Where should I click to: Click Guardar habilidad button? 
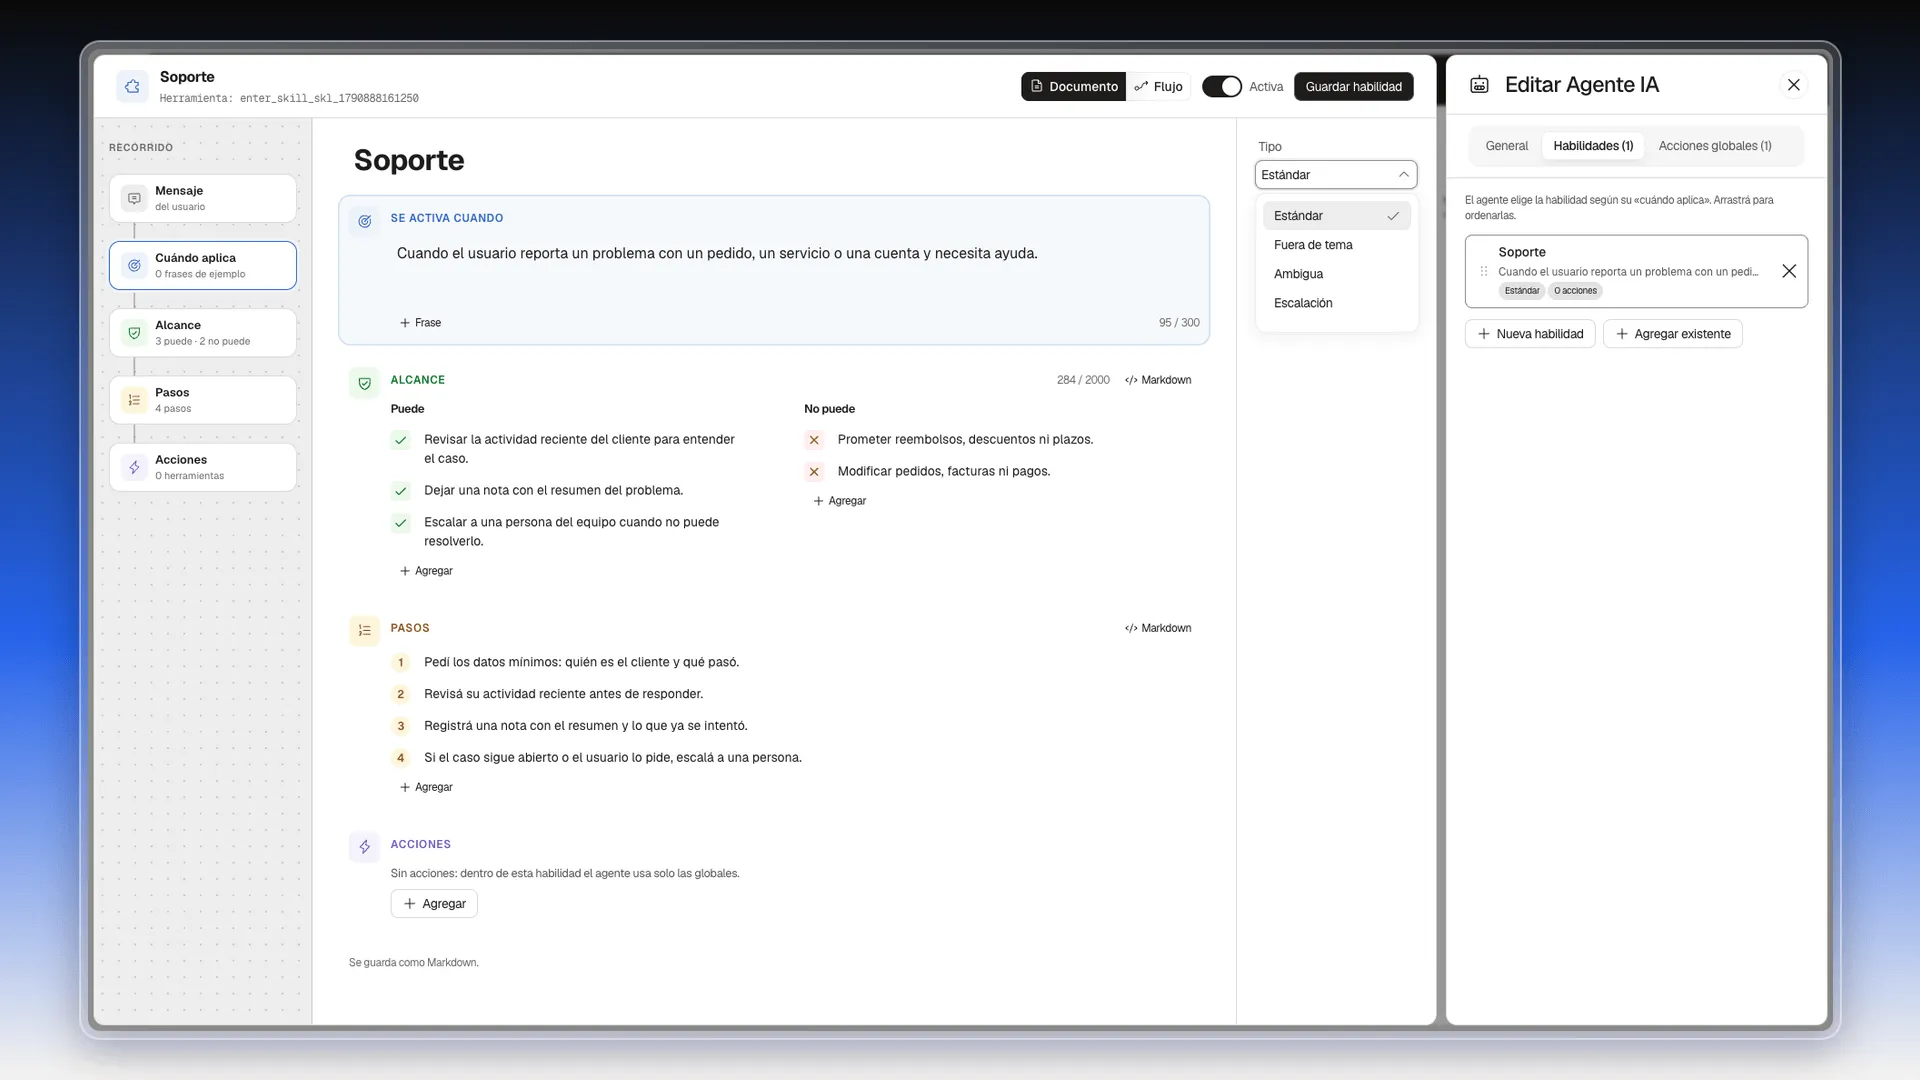(x=1353, y=87)
